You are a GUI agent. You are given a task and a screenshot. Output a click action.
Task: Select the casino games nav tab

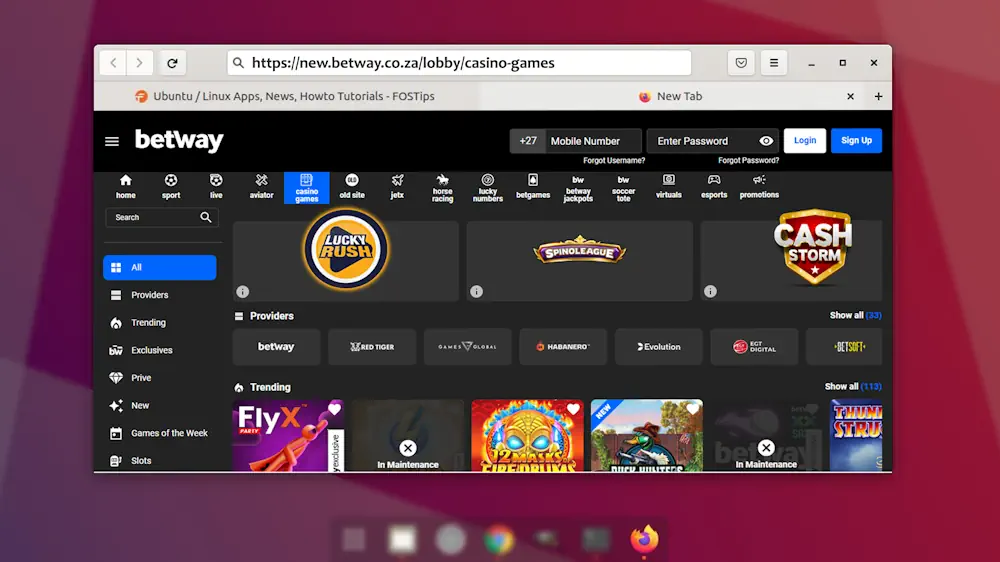pos(307,188)
